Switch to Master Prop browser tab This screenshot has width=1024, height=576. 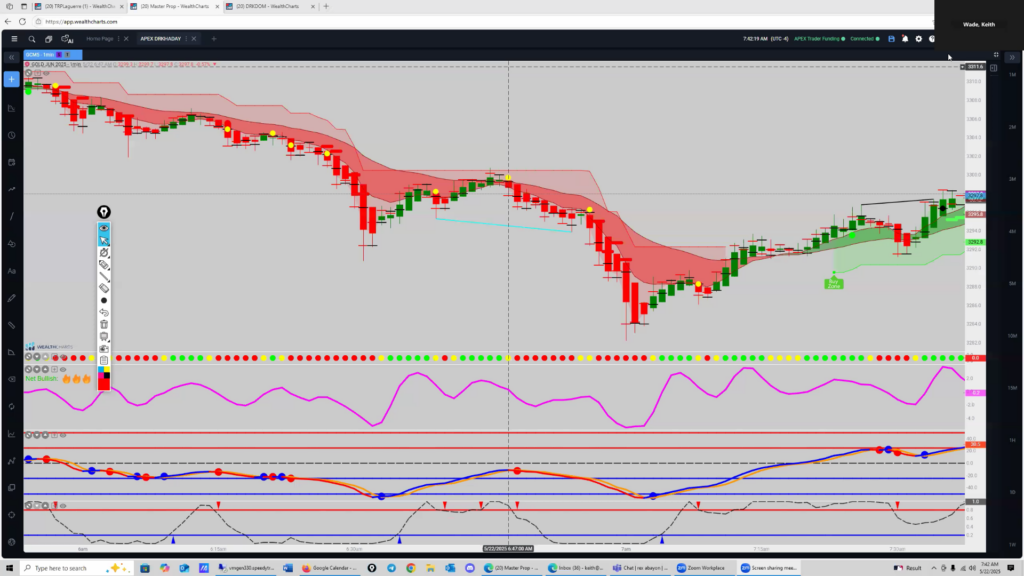coord(173,7)
